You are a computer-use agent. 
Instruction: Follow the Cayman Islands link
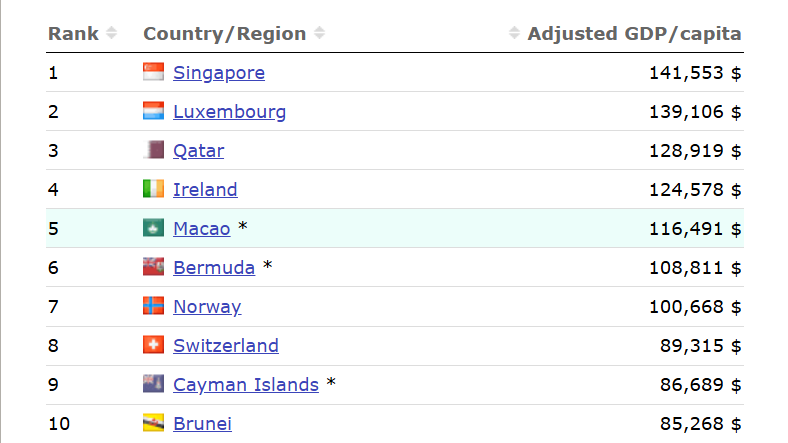click(245, 385)
